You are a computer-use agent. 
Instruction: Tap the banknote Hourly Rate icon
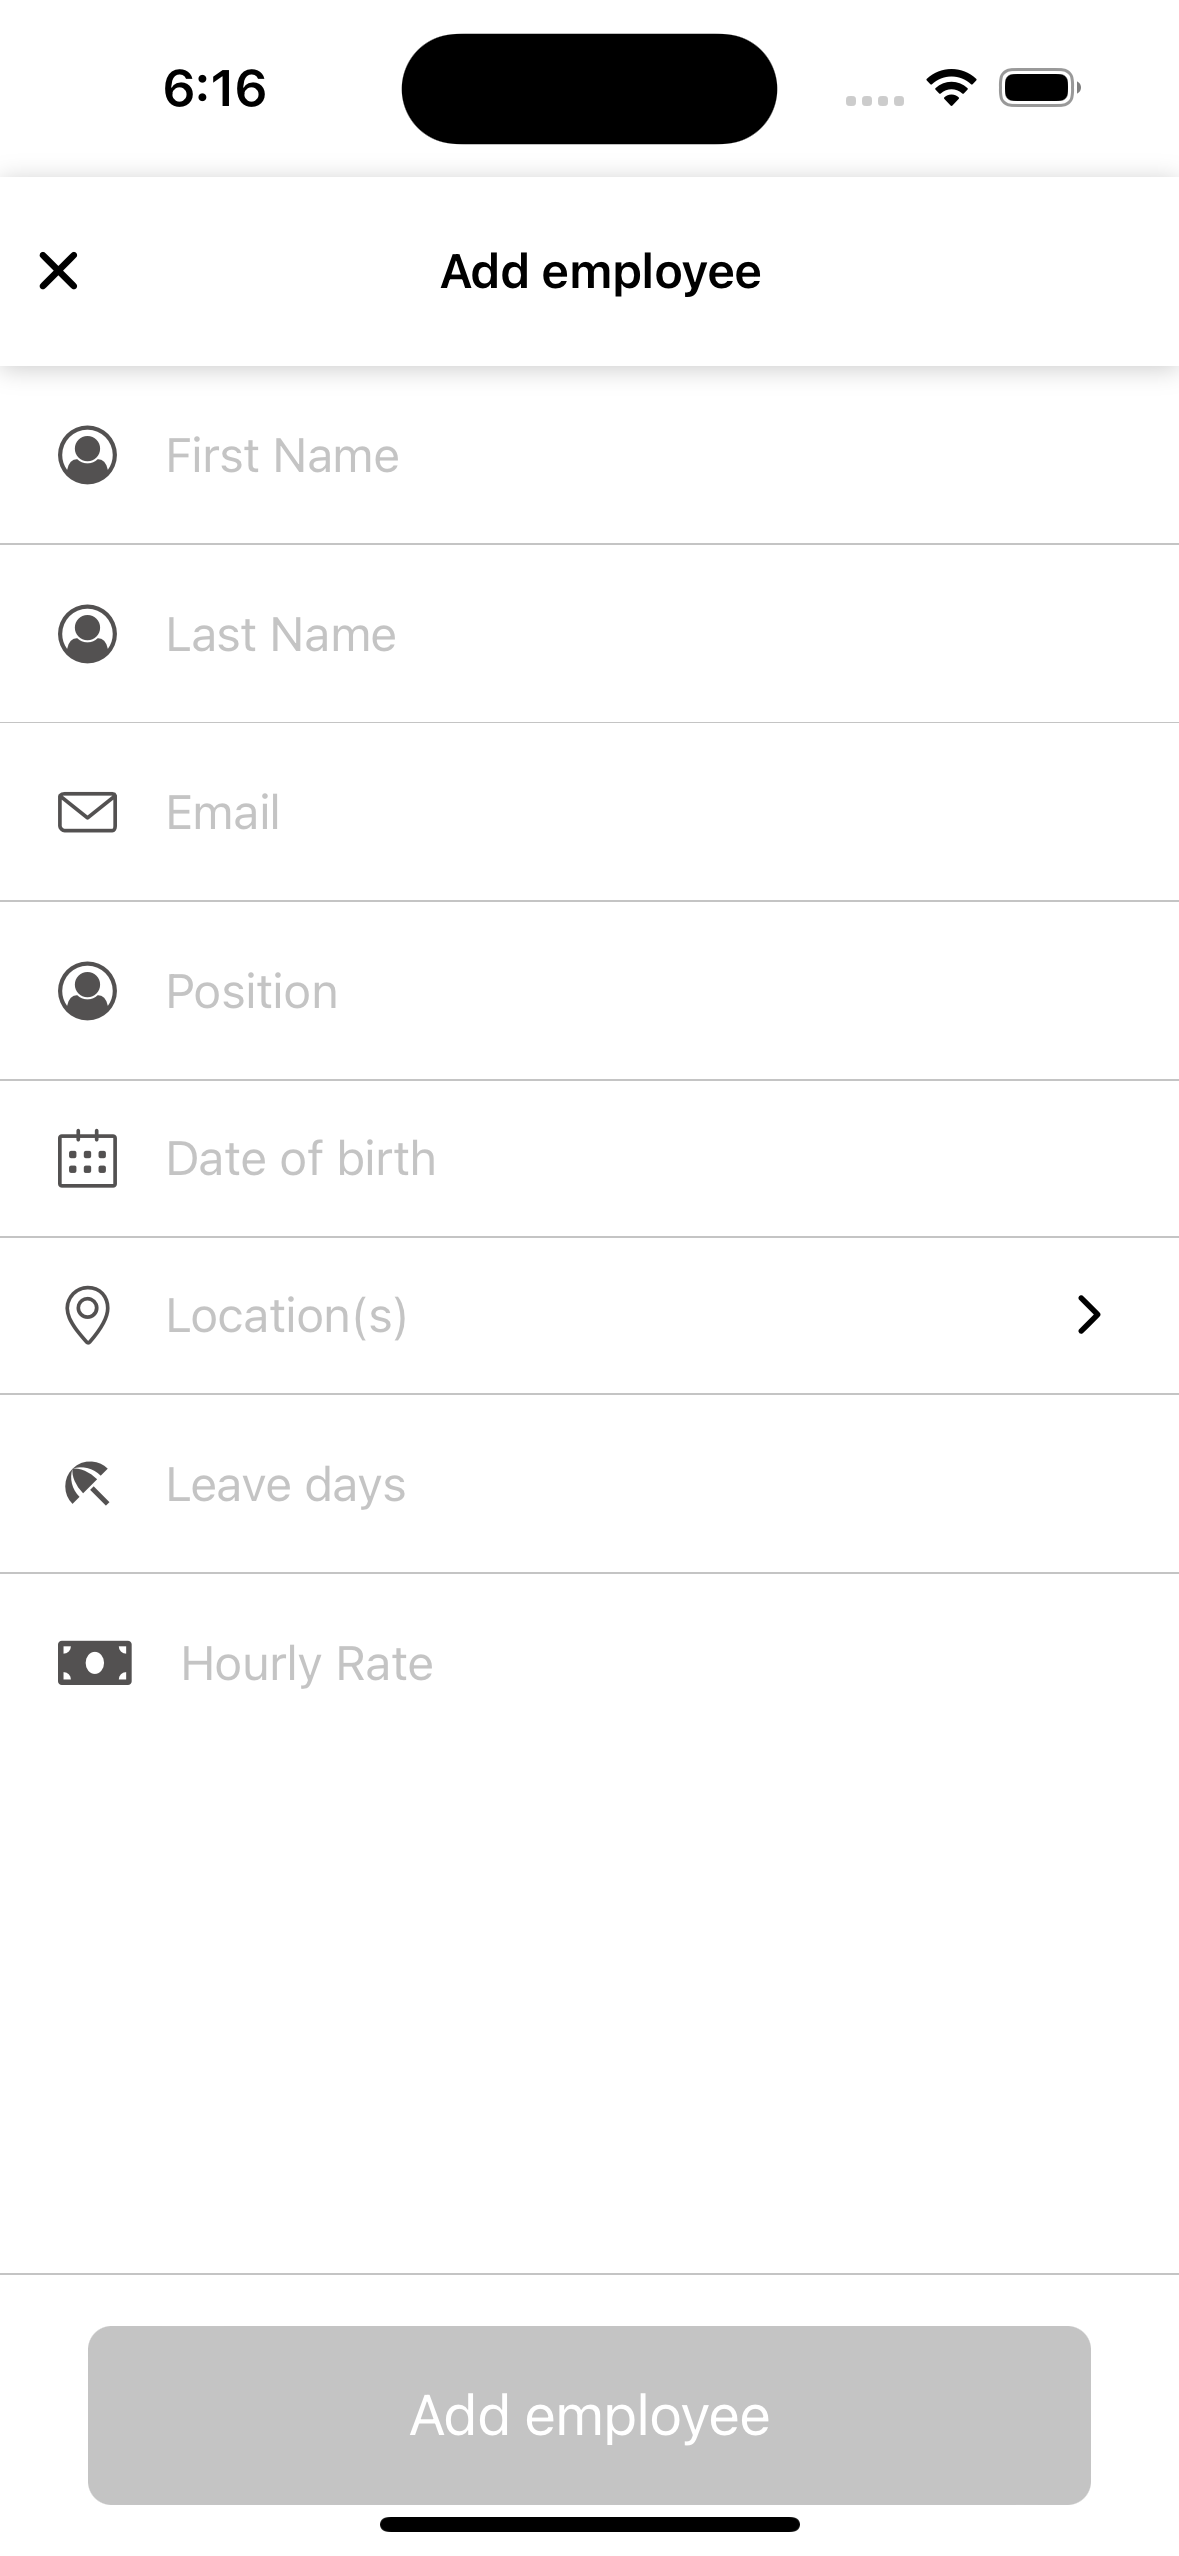click(x=95, y=1663)
